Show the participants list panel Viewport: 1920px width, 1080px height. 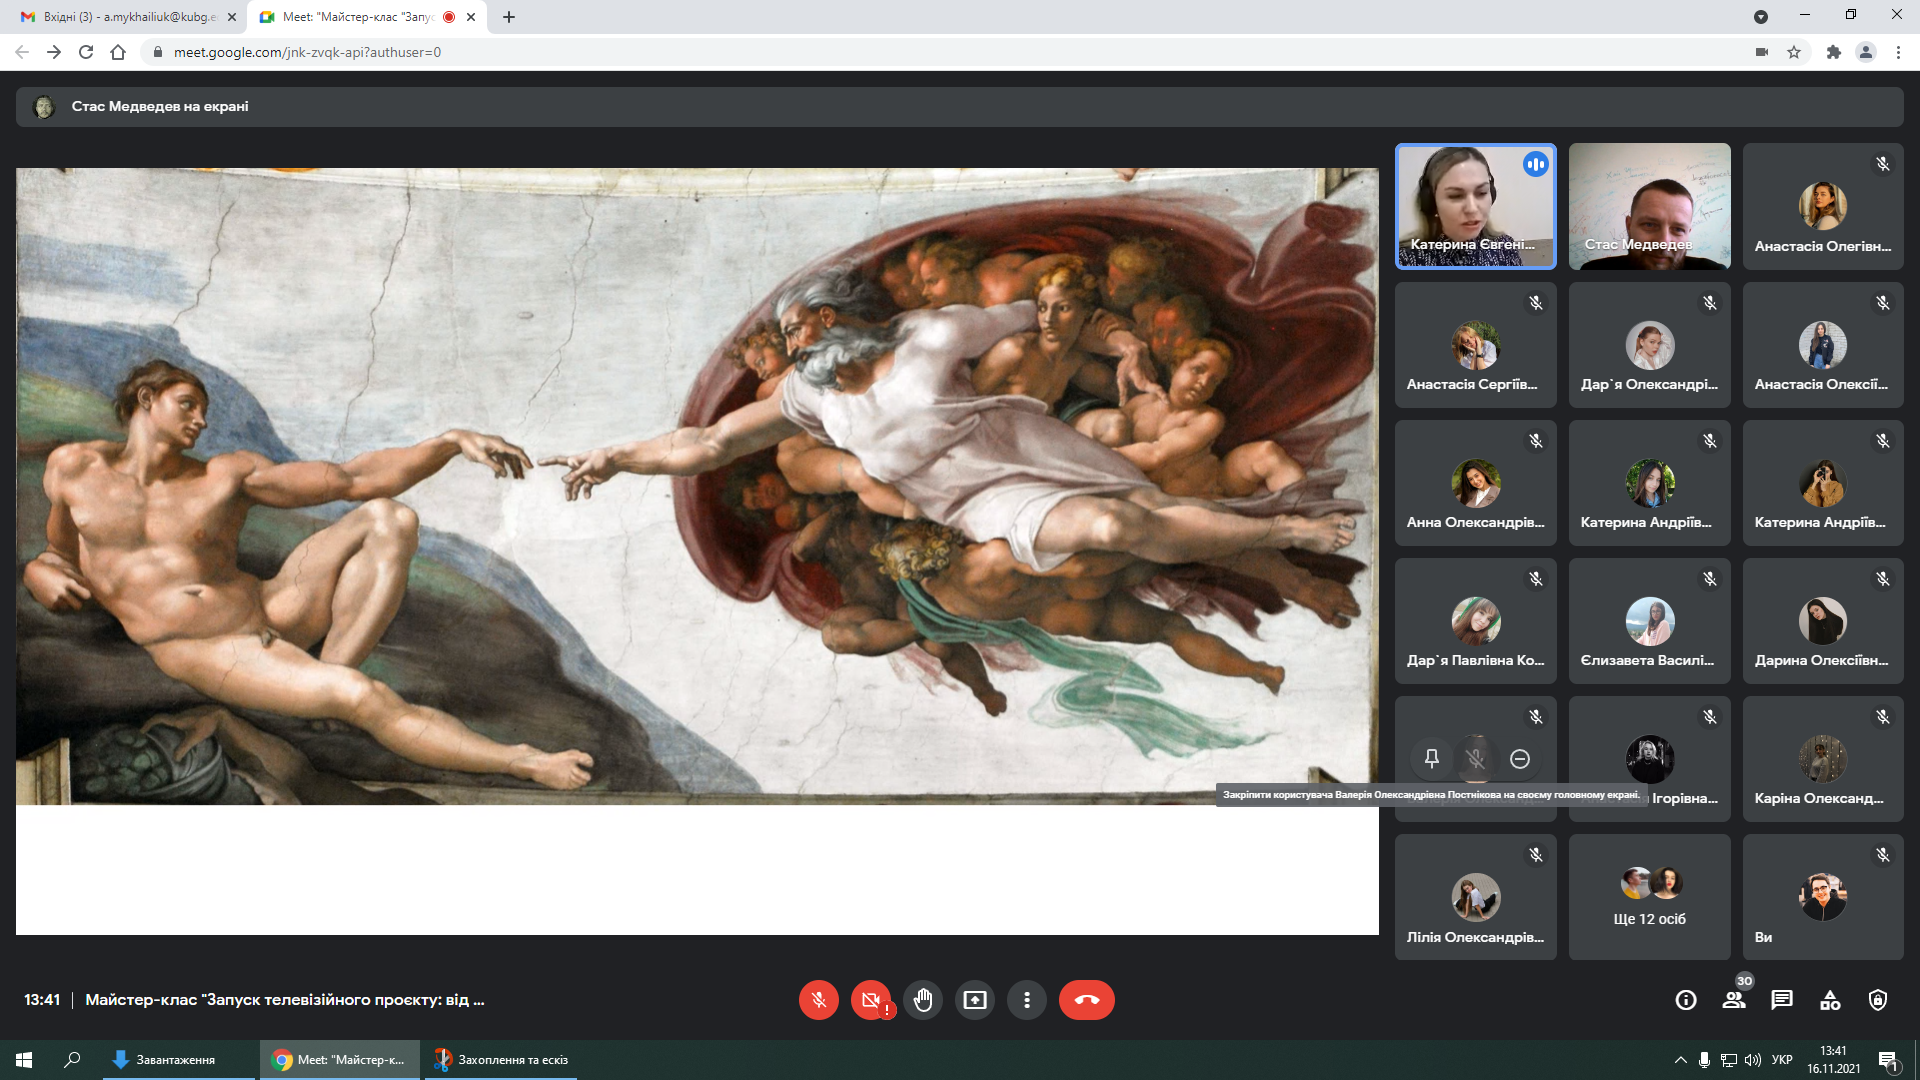click(1734, 1000)
